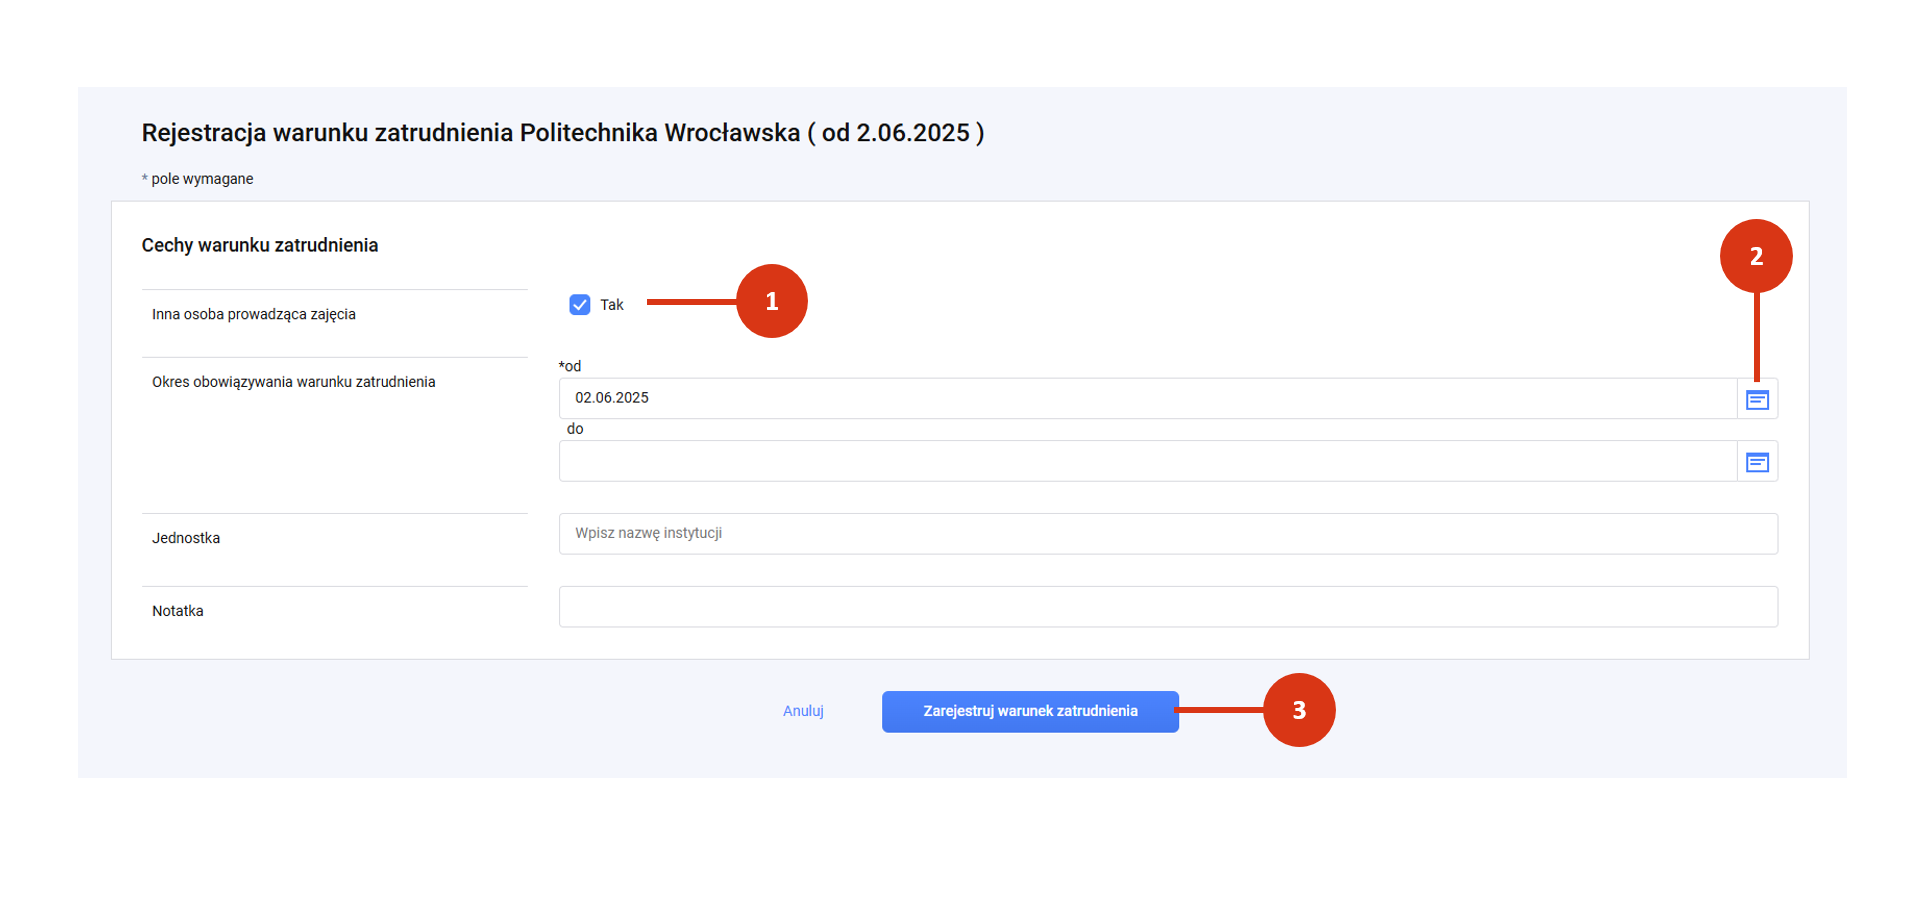
Task: Click the 'Notatka' label
Action: [178, 611]
